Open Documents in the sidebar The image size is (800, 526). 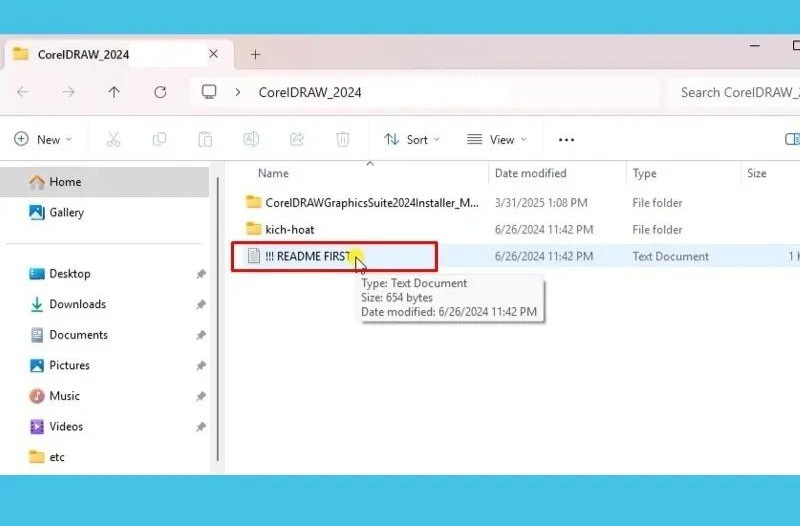[x=79, y=335]
